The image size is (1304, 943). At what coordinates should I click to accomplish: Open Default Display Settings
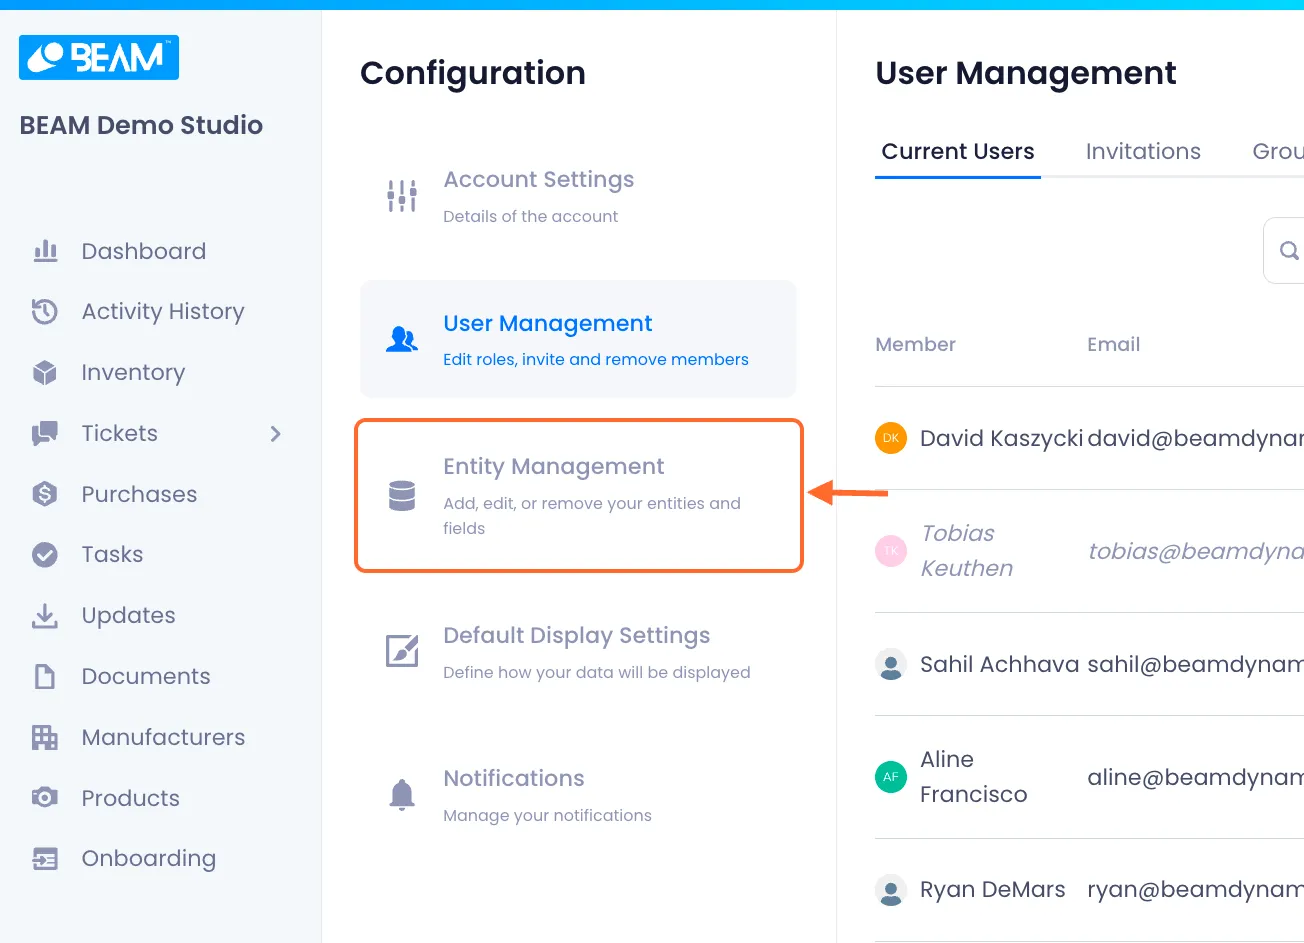click(578, 652)
